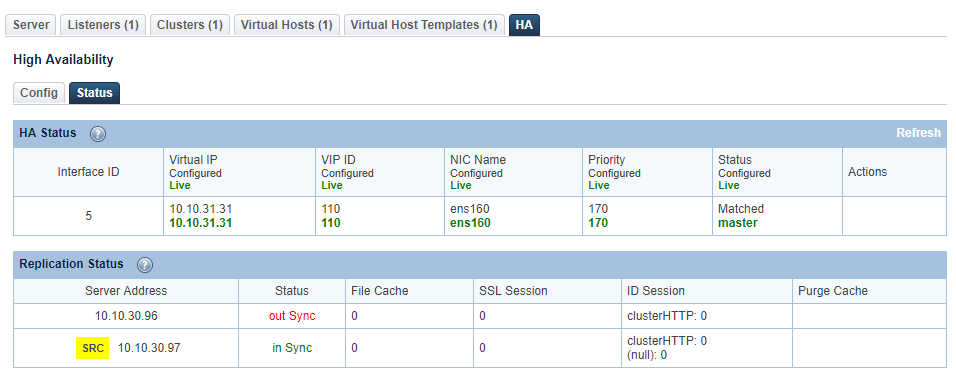This screenshot has height=374, width=956.
Task: Click server address 10.10.30.96
Action: pos(126,317)
